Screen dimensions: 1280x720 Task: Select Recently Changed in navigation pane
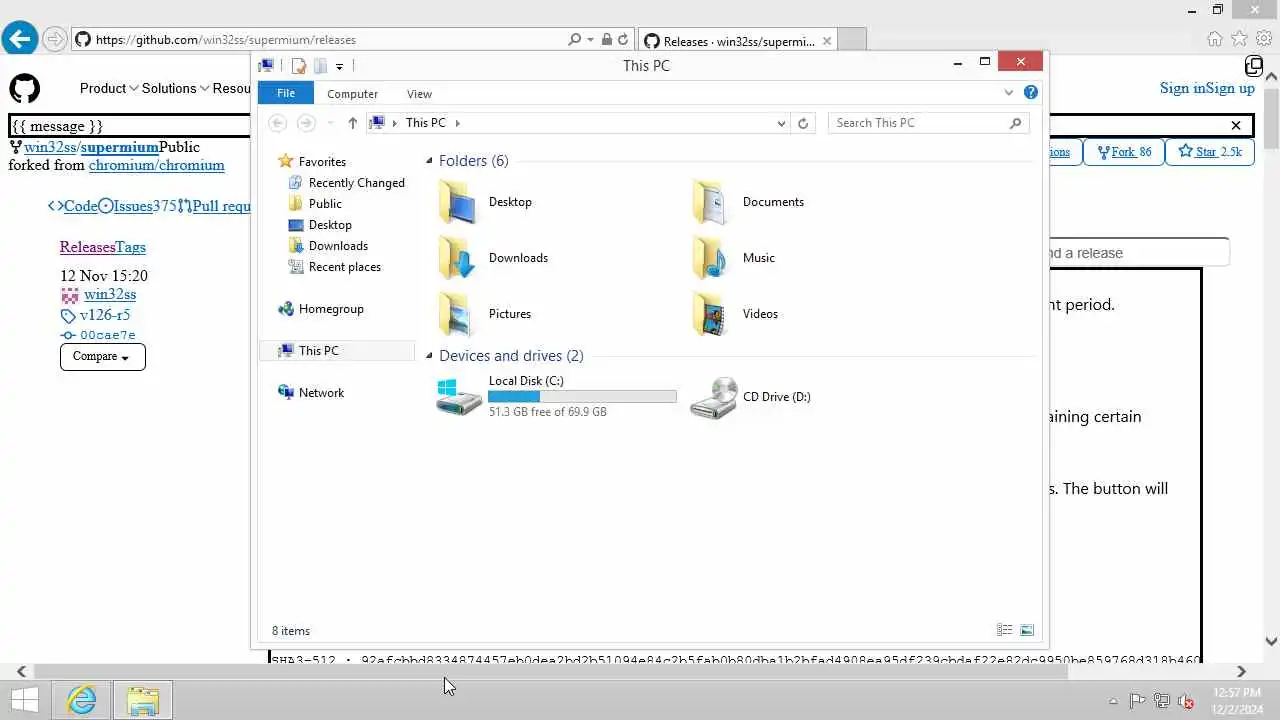[346, 183]
